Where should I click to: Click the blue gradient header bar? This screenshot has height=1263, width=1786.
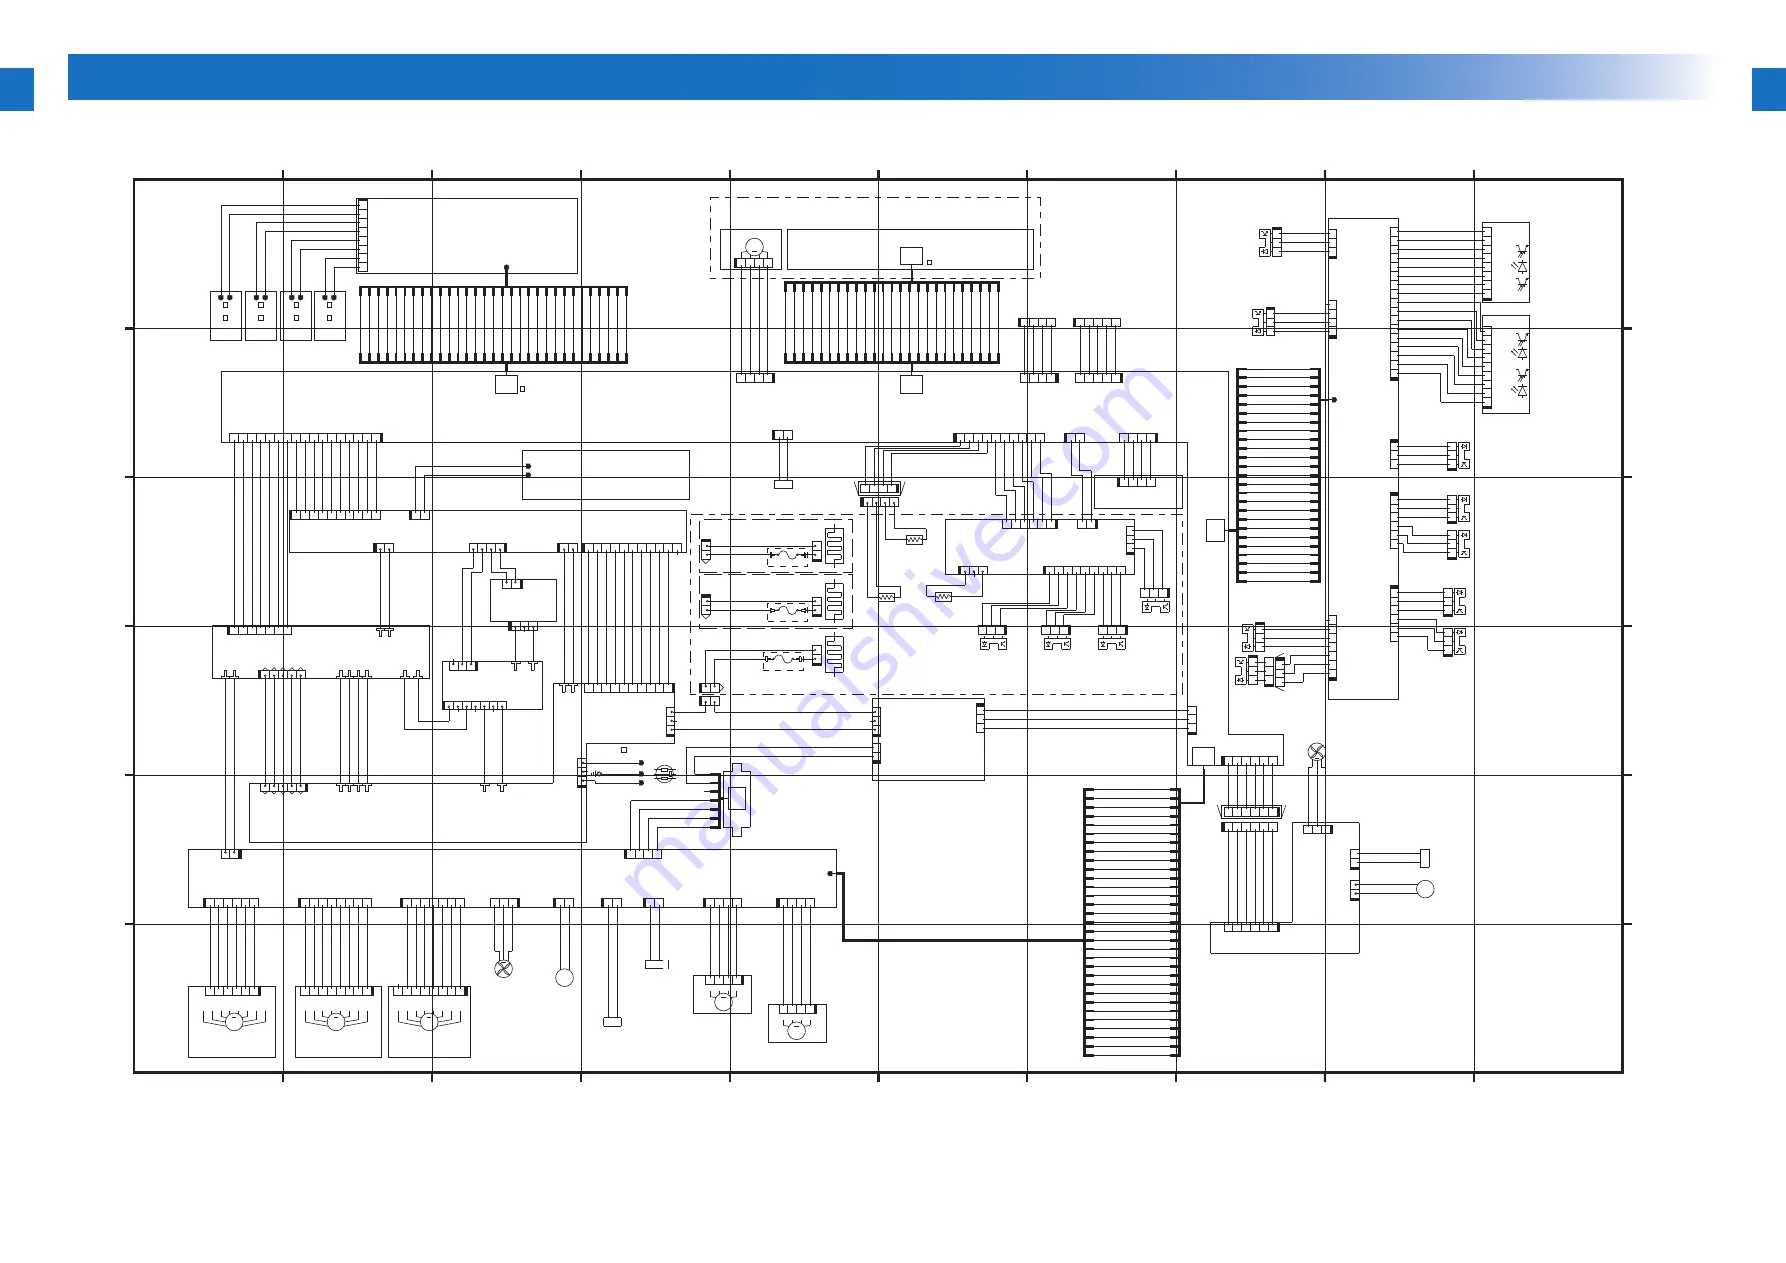893,77
